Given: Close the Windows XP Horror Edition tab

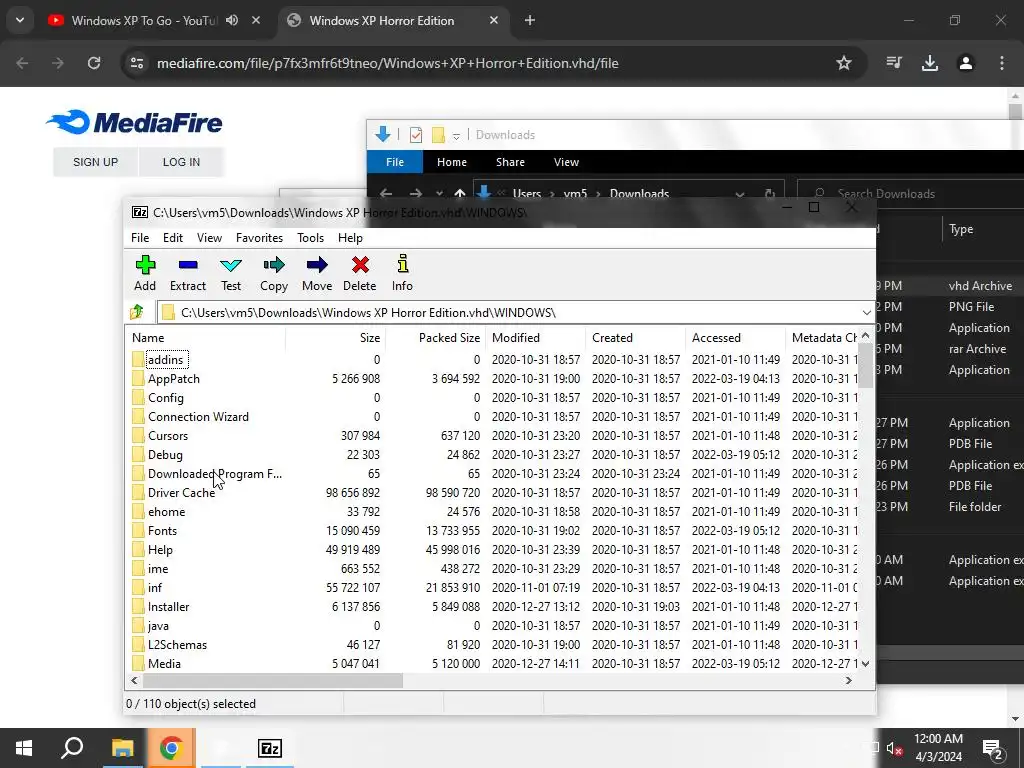Looking at the screenshot, I should click(494, 20).
